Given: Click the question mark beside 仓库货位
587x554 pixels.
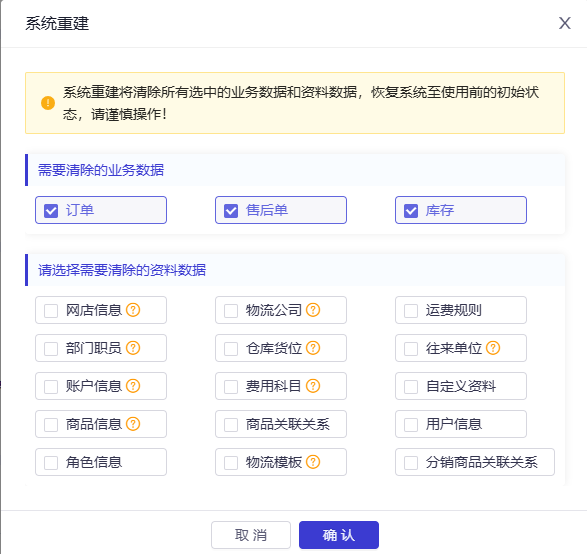Looking at the screenshot, I should click(313, 348).
